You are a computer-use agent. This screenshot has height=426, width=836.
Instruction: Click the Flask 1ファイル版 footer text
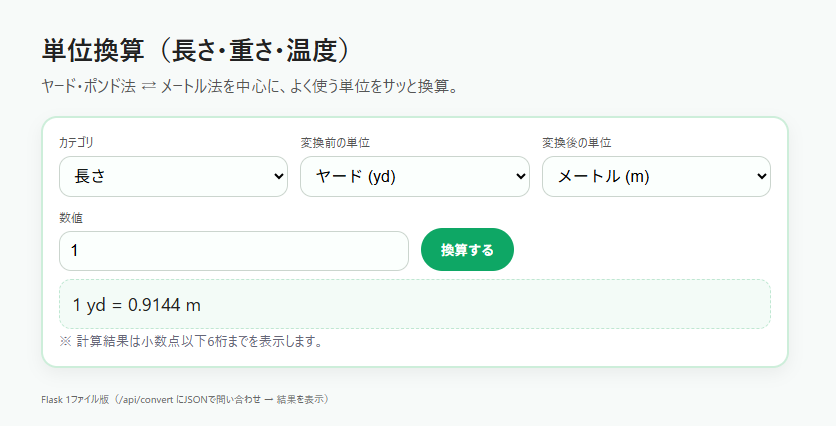[x=75, y=399]
